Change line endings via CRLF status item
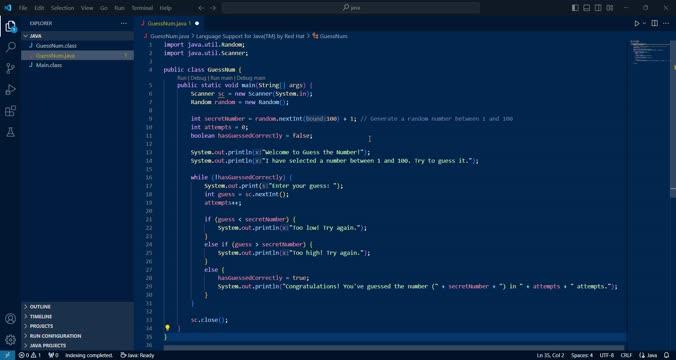The width and height of the screenshot is (676, 360). click(x=626, y=355)
